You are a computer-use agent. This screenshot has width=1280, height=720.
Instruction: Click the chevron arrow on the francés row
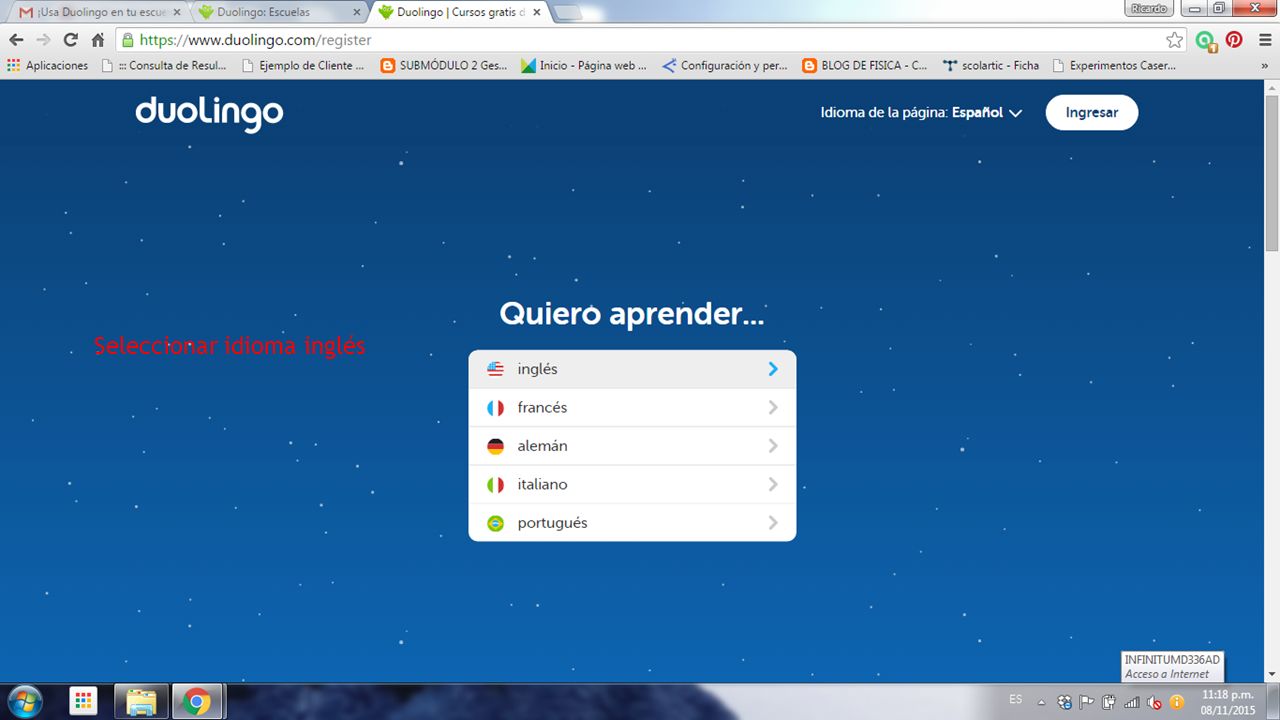tap(773, 408)
